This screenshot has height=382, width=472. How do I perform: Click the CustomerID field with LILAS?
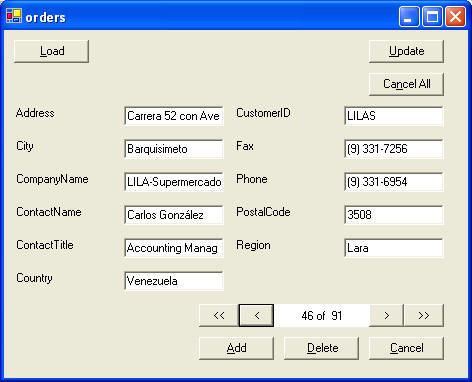pyautogui.click(x=394, y=116)
